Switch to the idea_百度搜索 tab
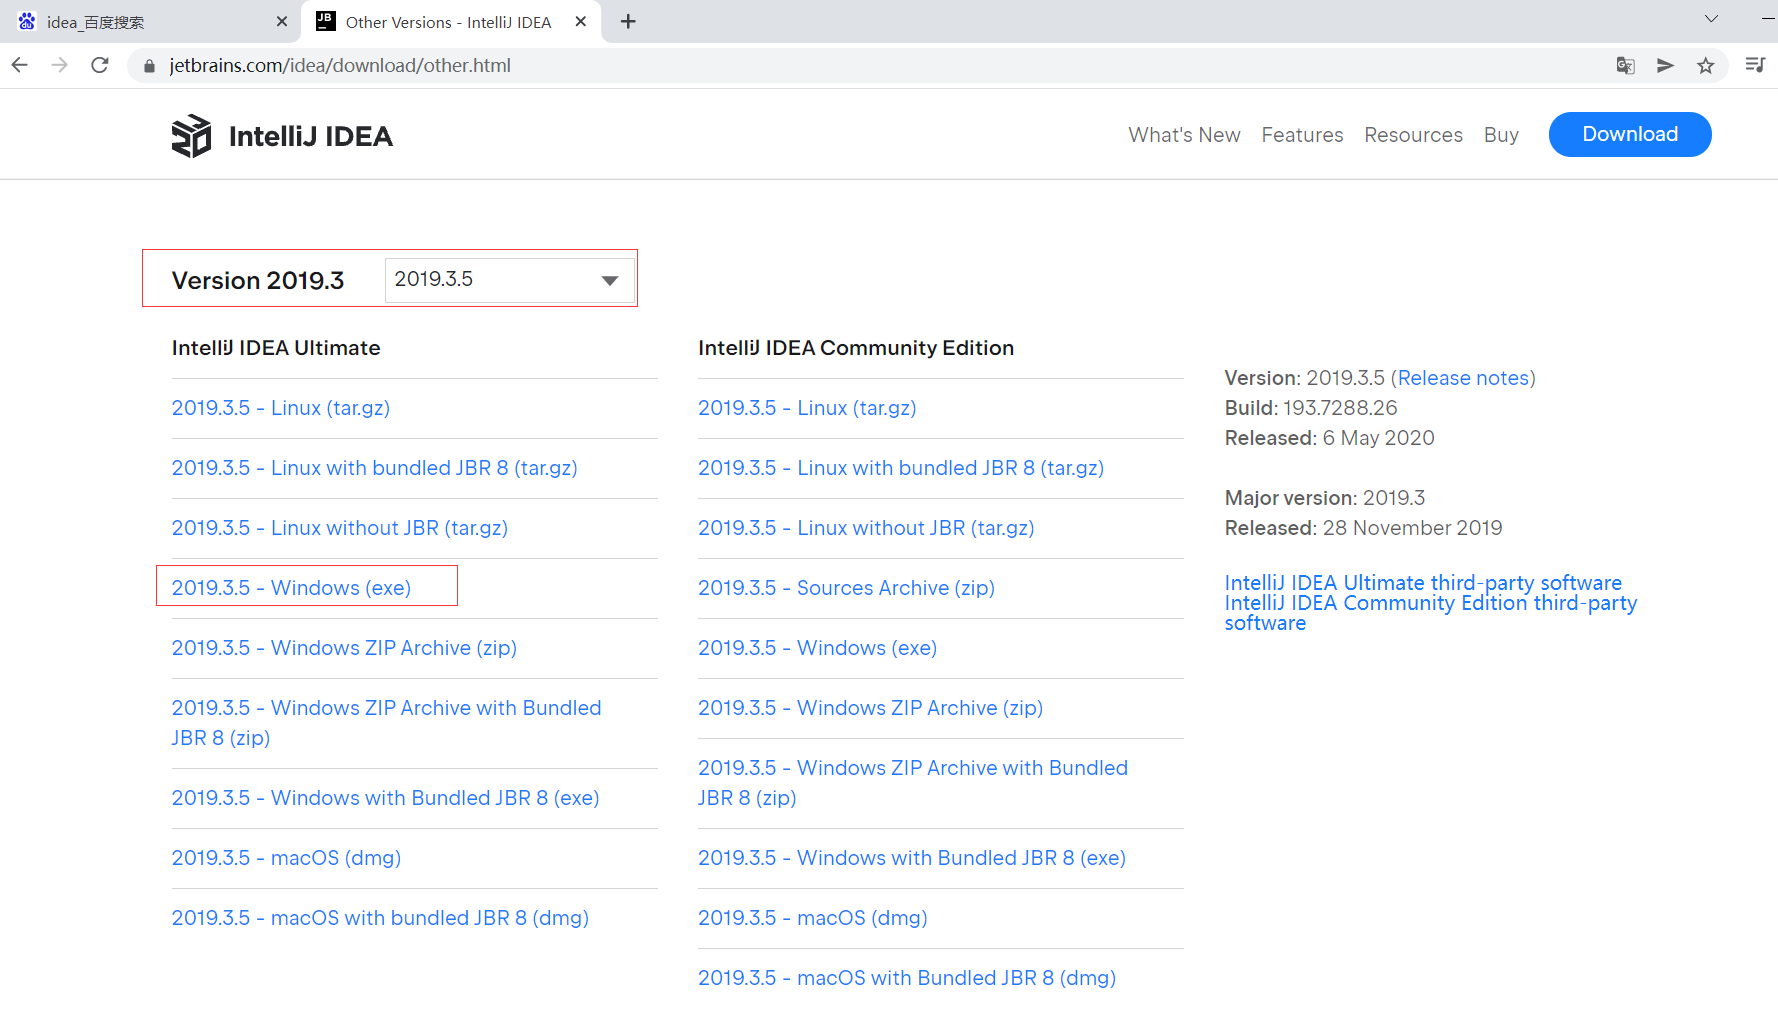 coord(150,22)
